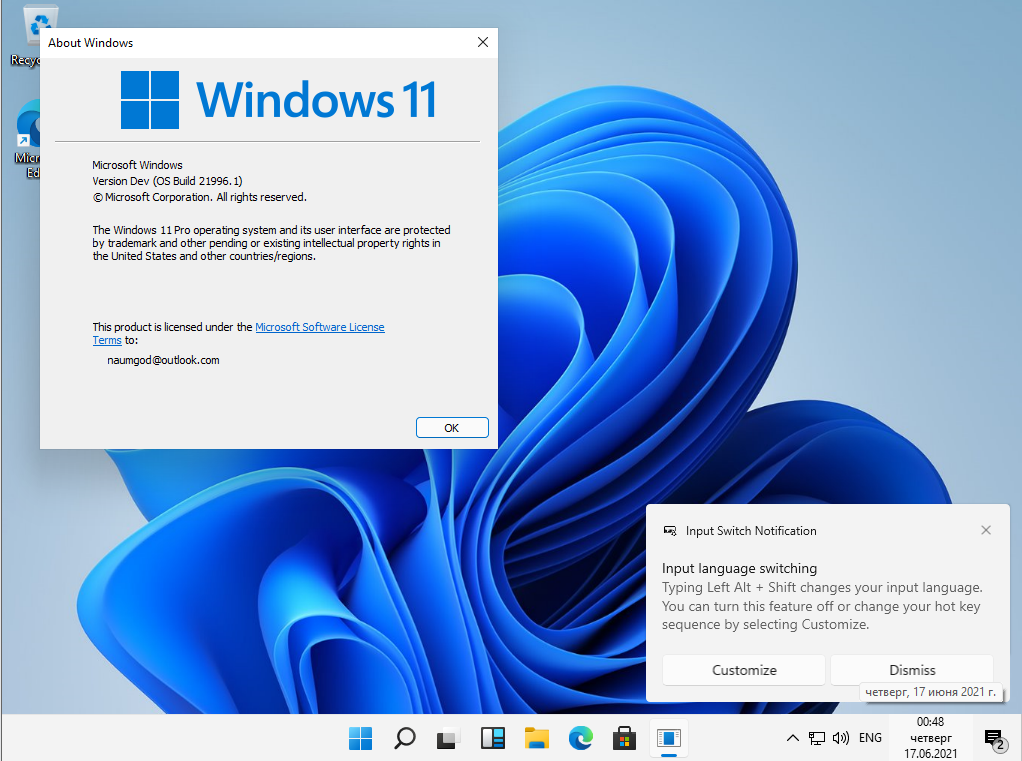
Task: Close the About Windows dialog
Action: click(483, 42)
